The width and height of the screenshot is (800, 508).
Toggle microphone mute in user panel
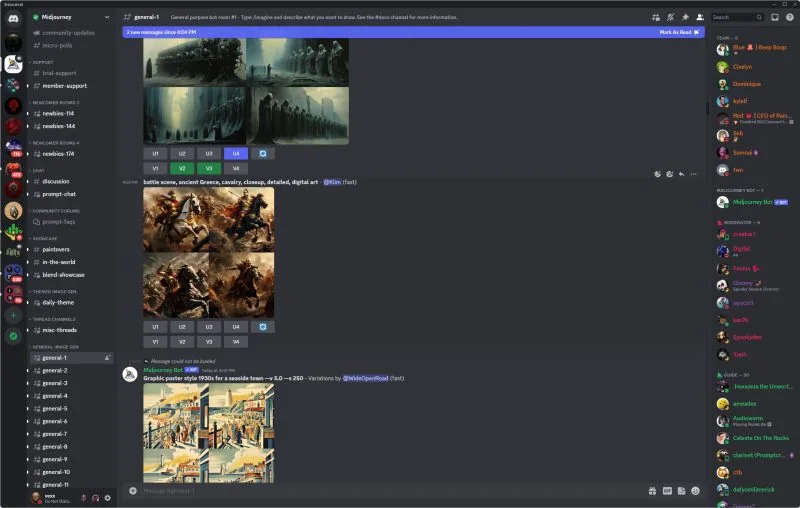click(x=84, y=498)
